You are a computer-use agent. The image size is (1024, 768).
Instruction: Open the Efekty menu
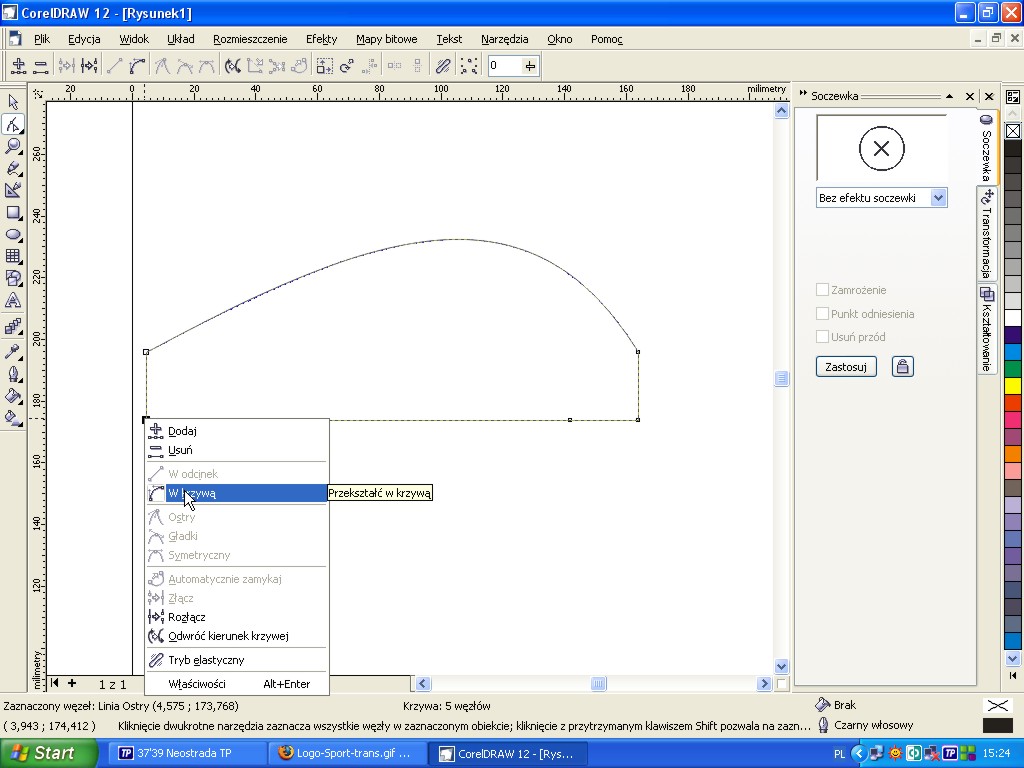321,39
